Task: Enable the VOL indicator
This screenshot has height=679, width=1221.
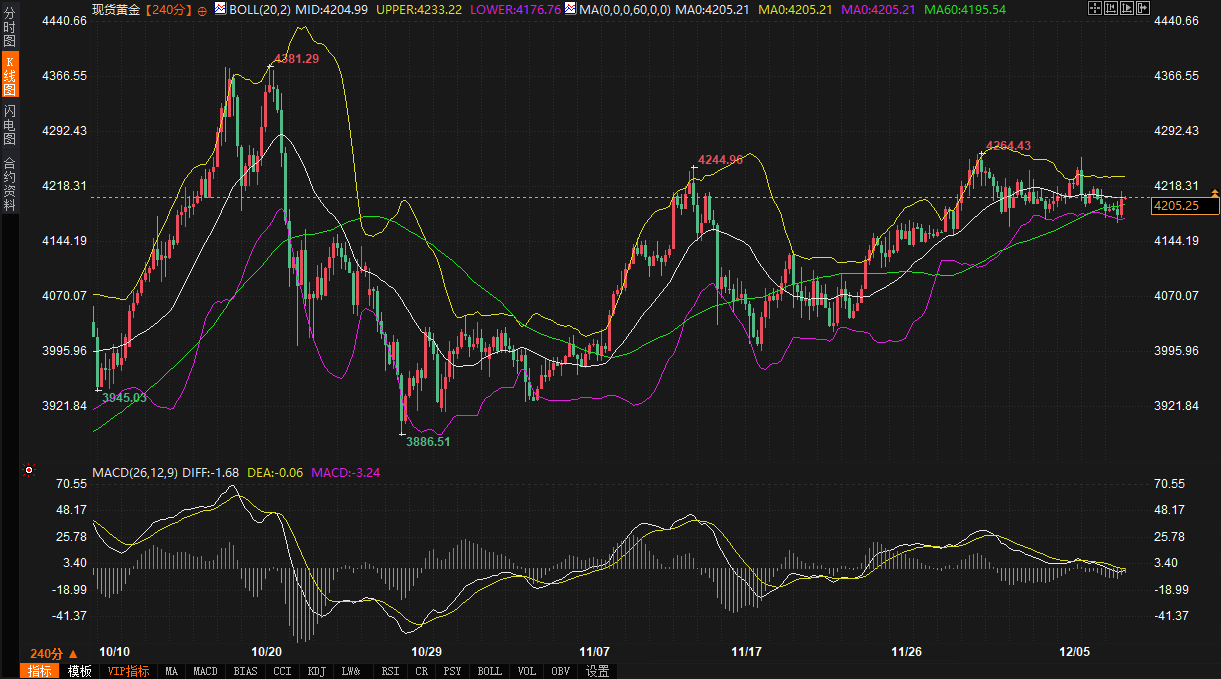Action: (x=526, y=671)
